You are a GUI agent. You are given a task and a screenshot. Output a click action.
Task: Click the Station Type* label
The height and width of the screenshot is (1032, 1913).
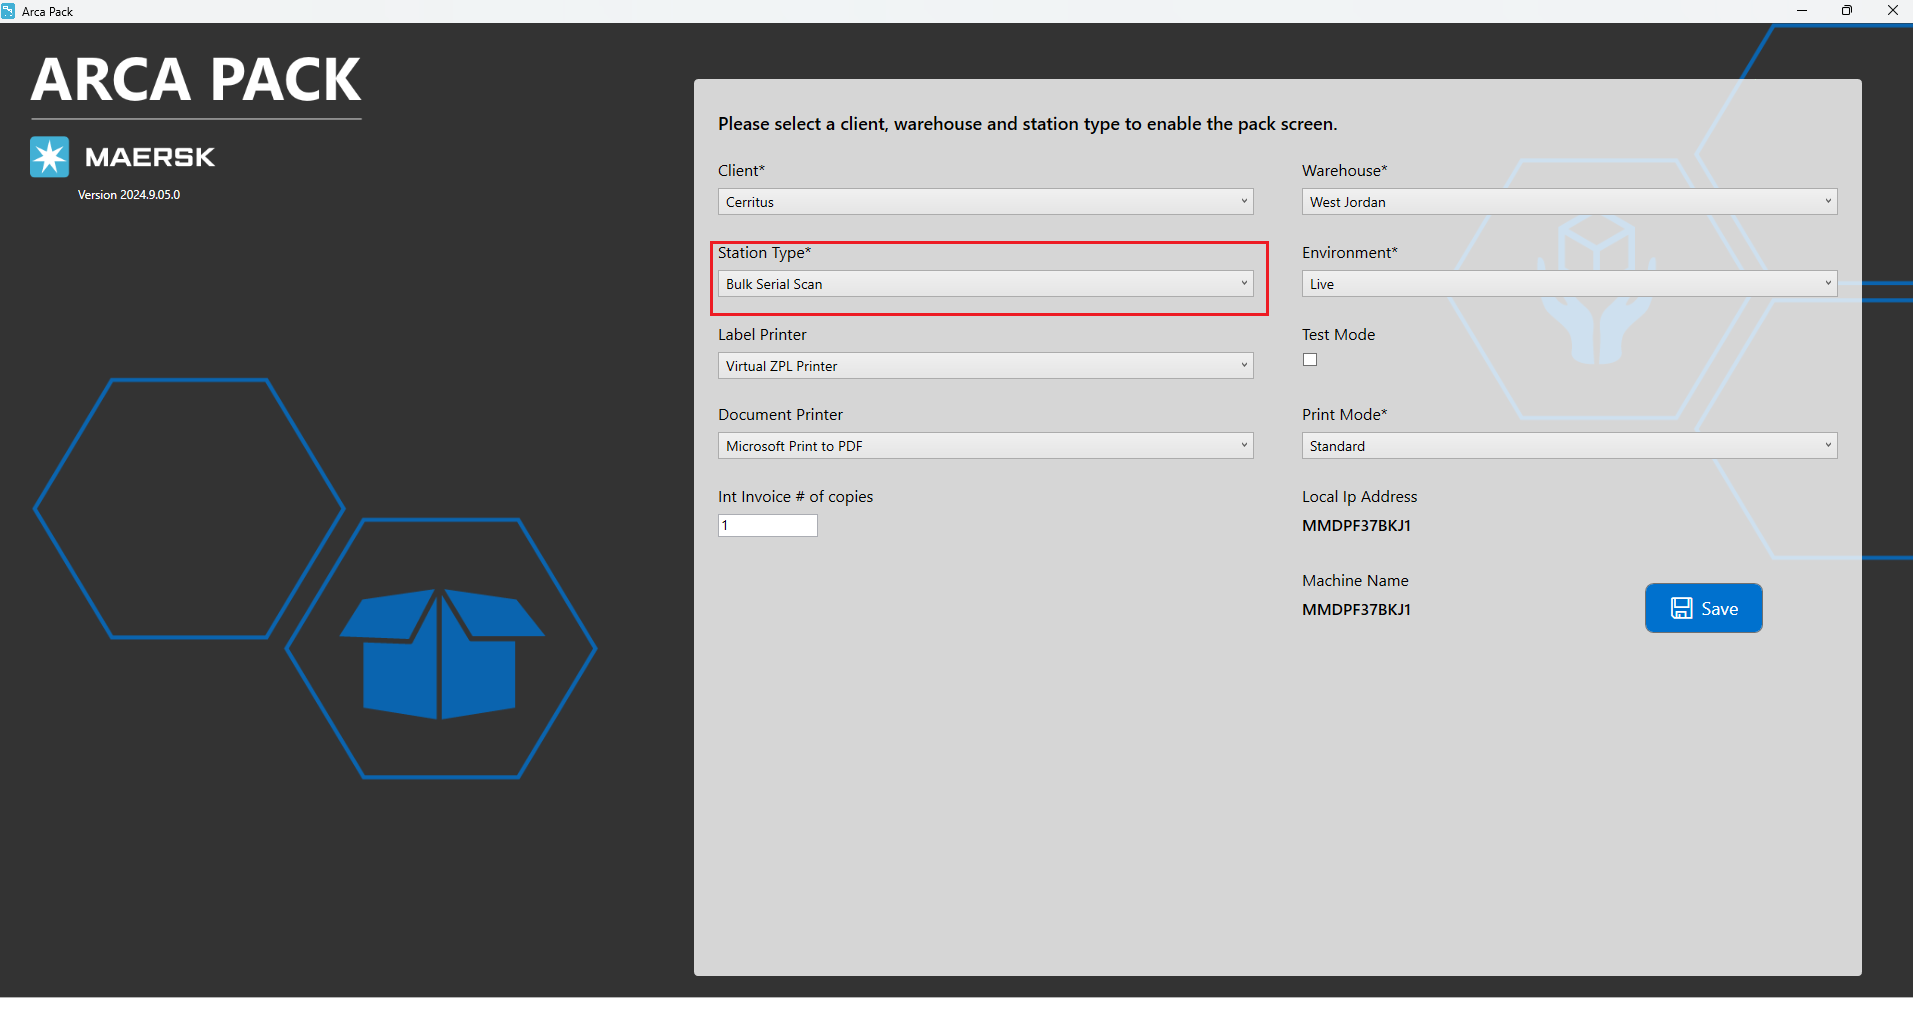click(764, 253)
